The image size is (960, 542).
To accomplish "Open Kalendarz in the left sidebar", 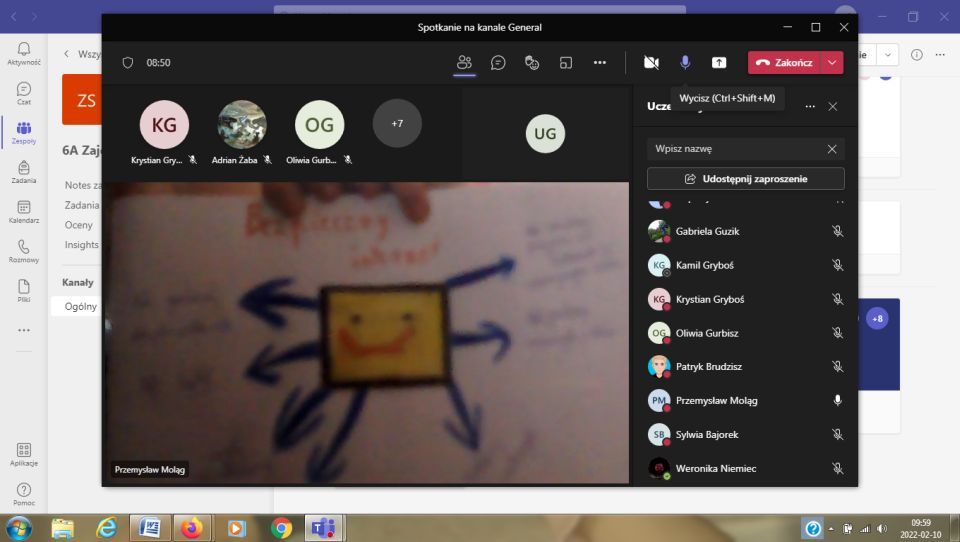I will 24,211.
